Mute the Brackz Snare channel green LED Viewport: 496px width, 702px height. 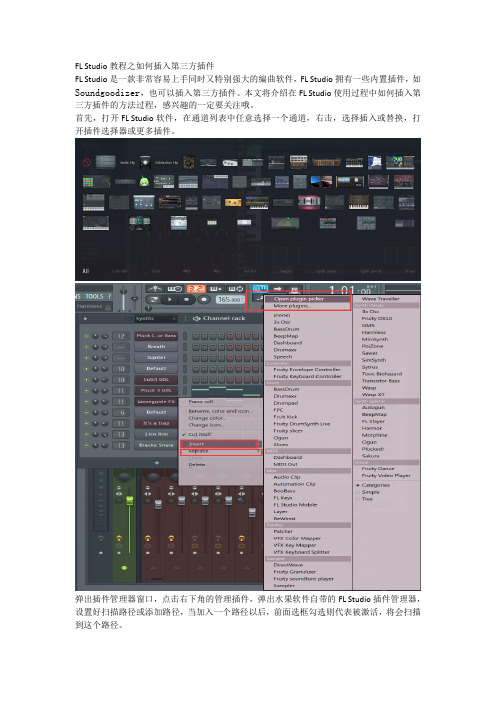pyautogui.click(x=86, y=445)
